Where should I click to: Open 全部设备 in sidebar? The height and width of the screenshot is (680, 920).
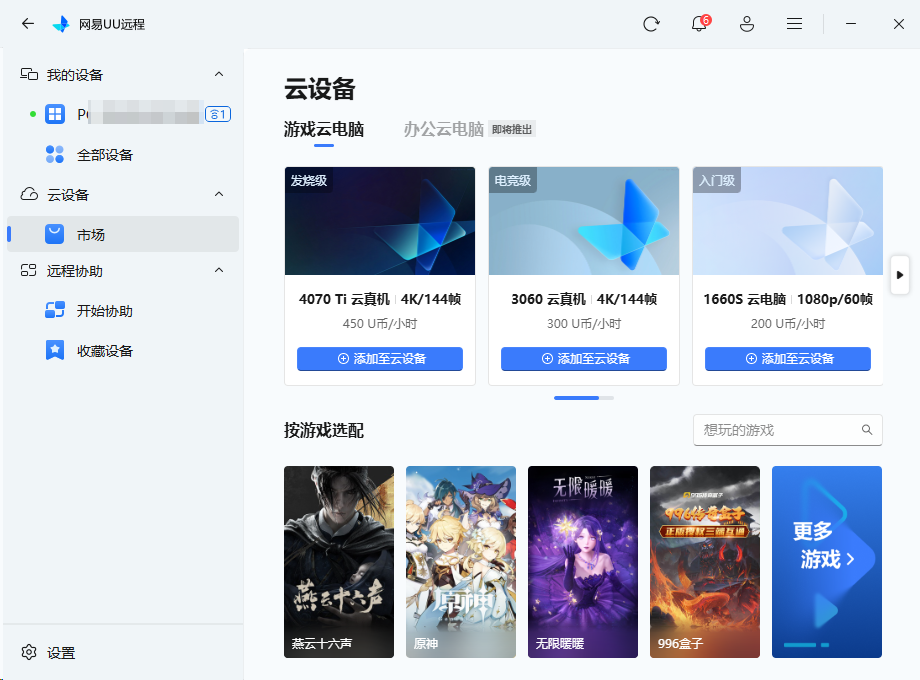123,155
